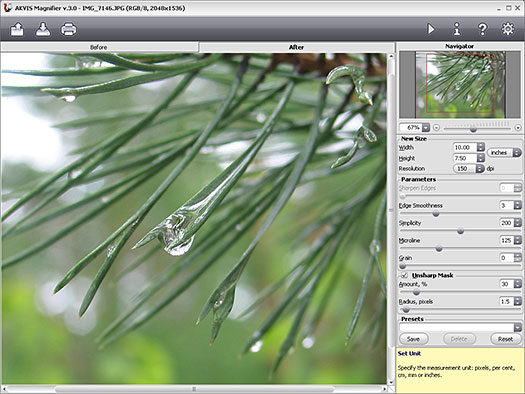Click the Microline value field

507,240
